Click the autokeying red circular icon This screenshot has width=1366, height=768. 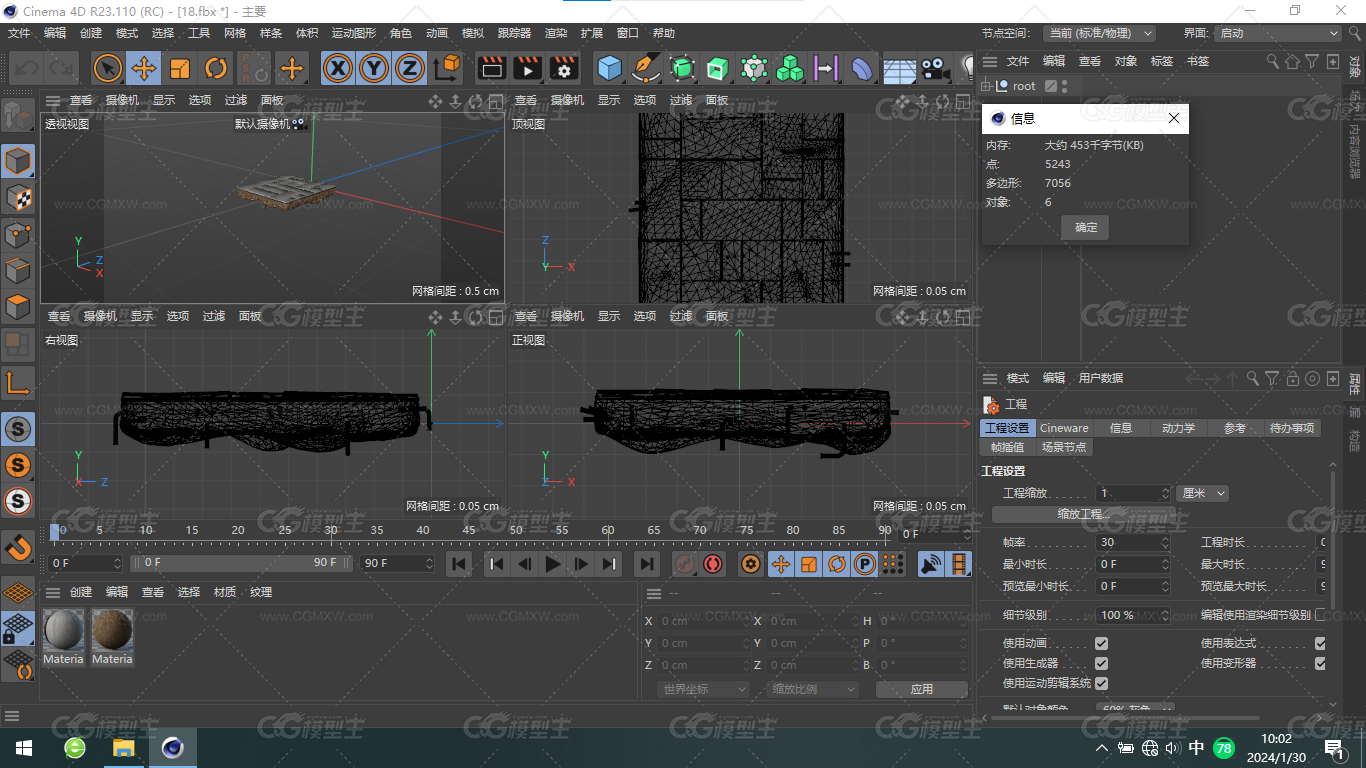713,564
